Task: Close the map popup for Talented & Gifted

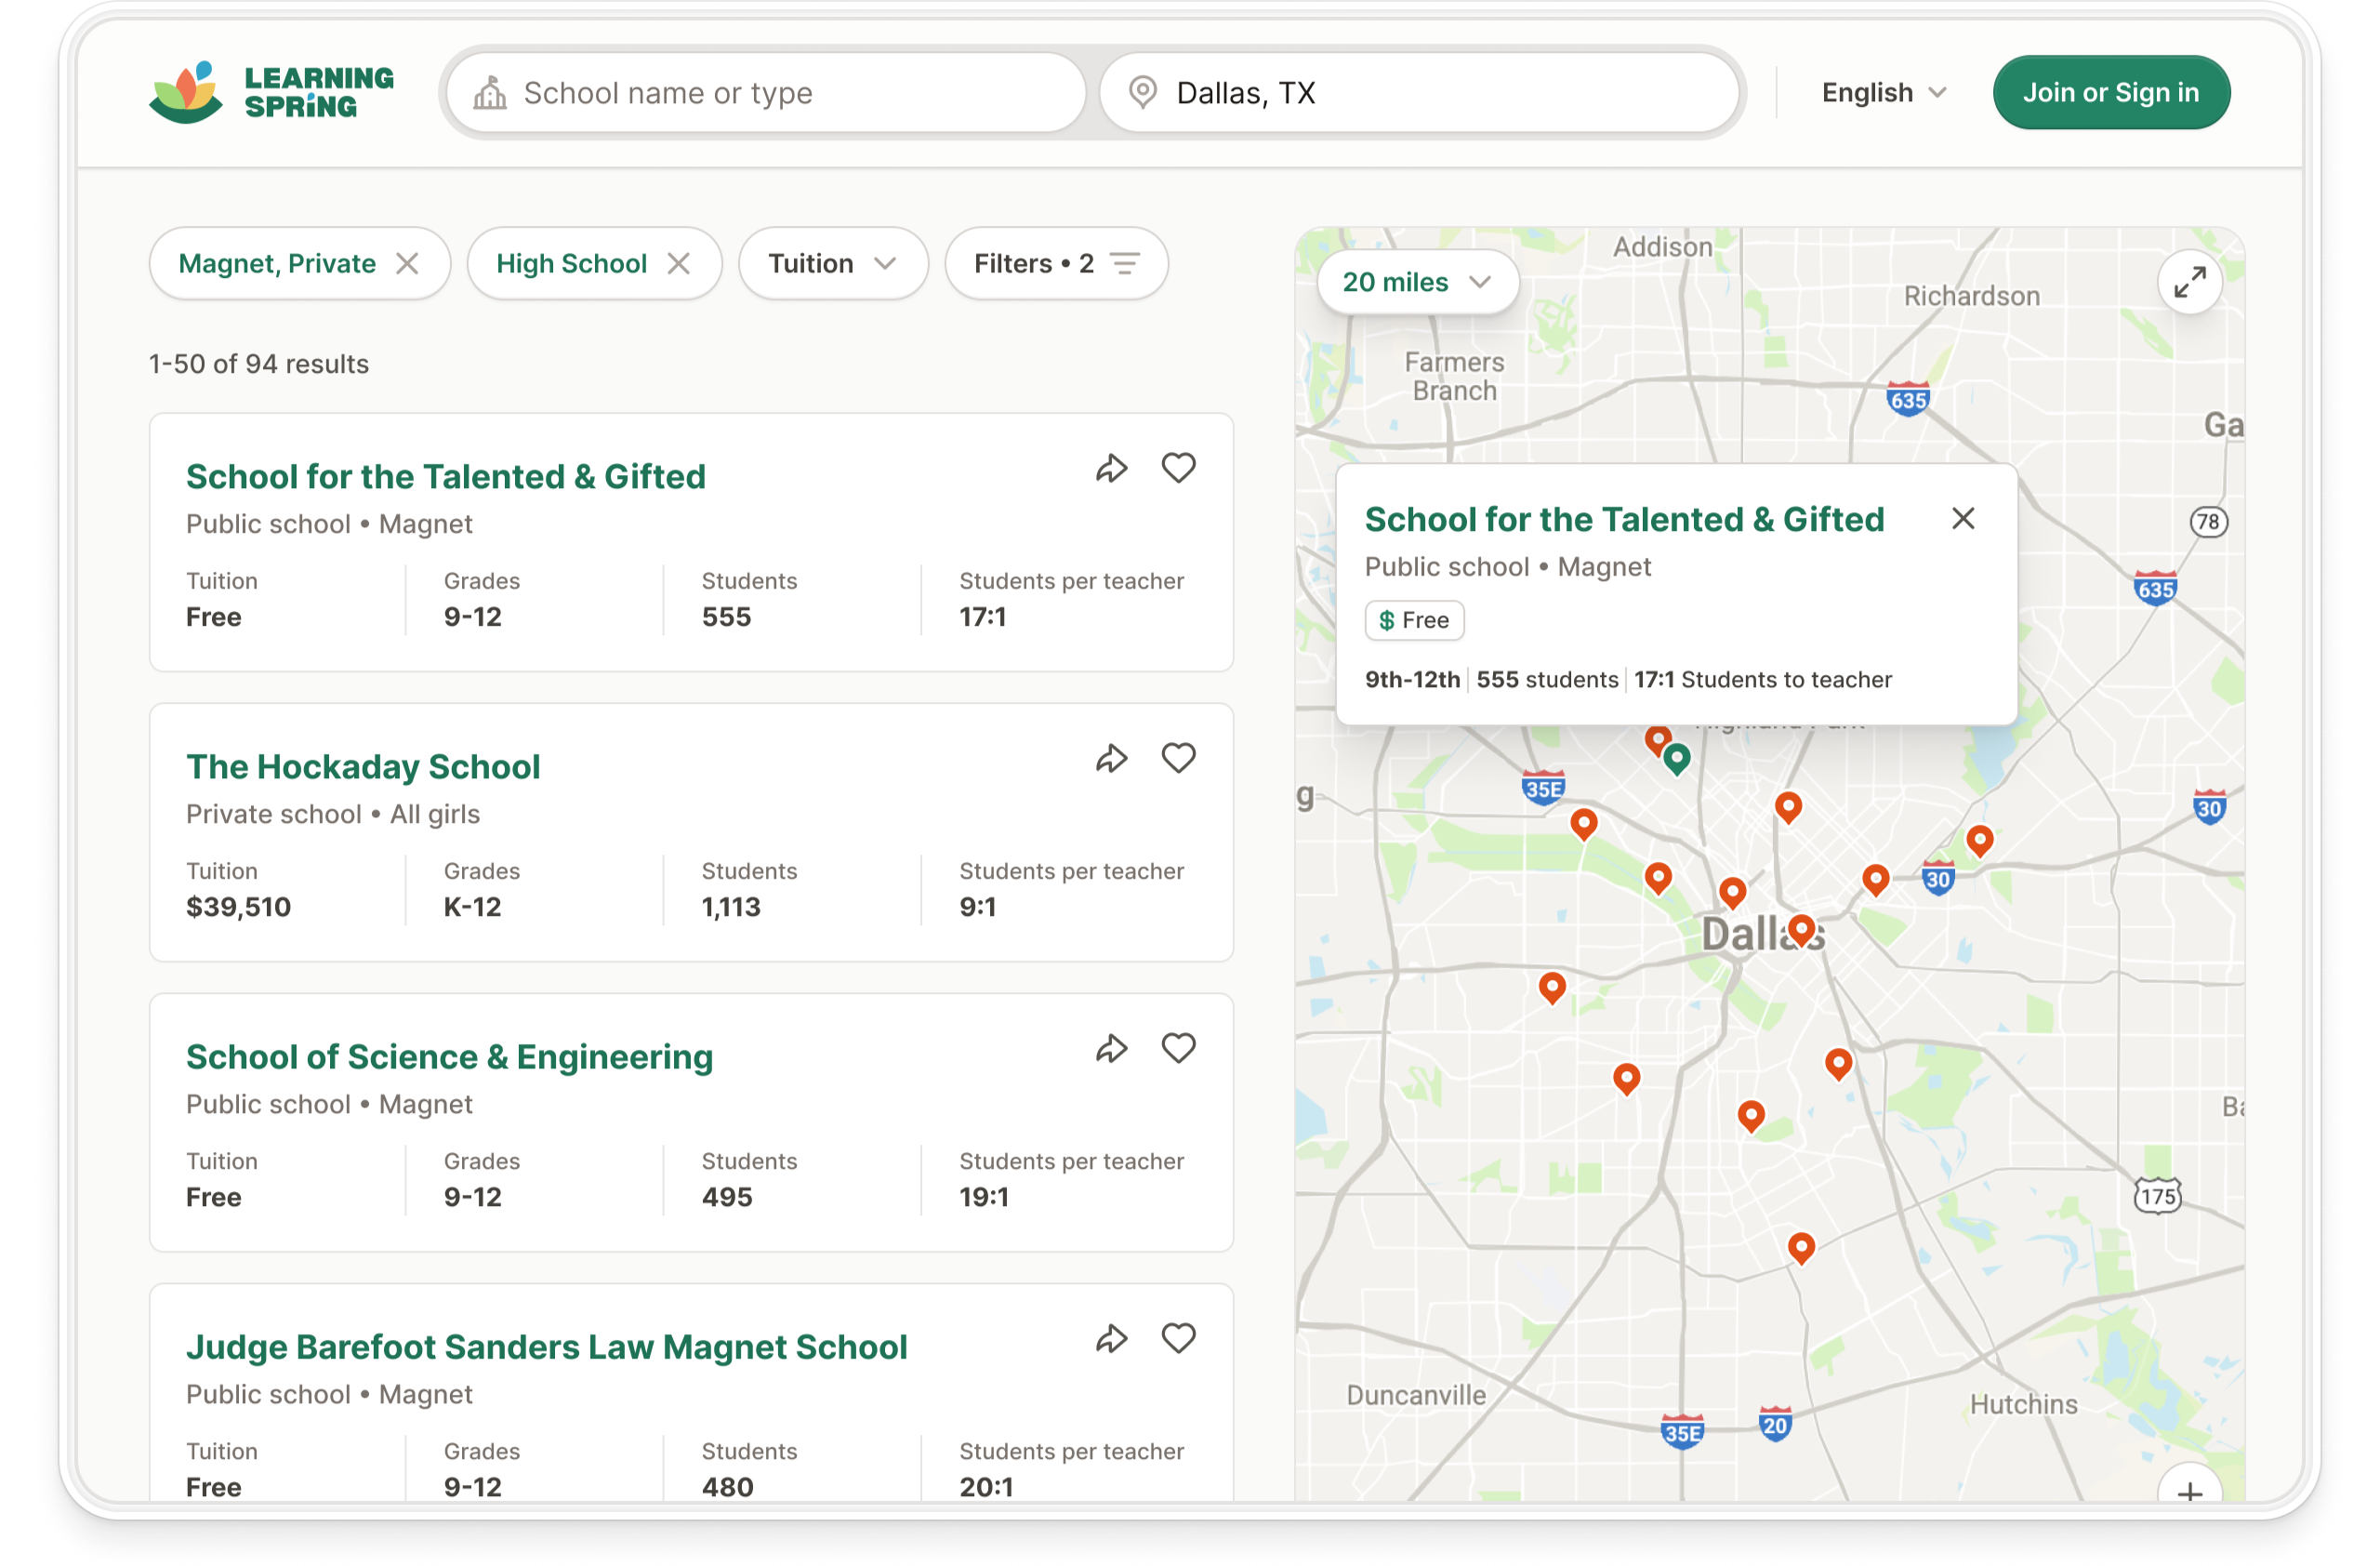Action: click(x=1962, y=518)
